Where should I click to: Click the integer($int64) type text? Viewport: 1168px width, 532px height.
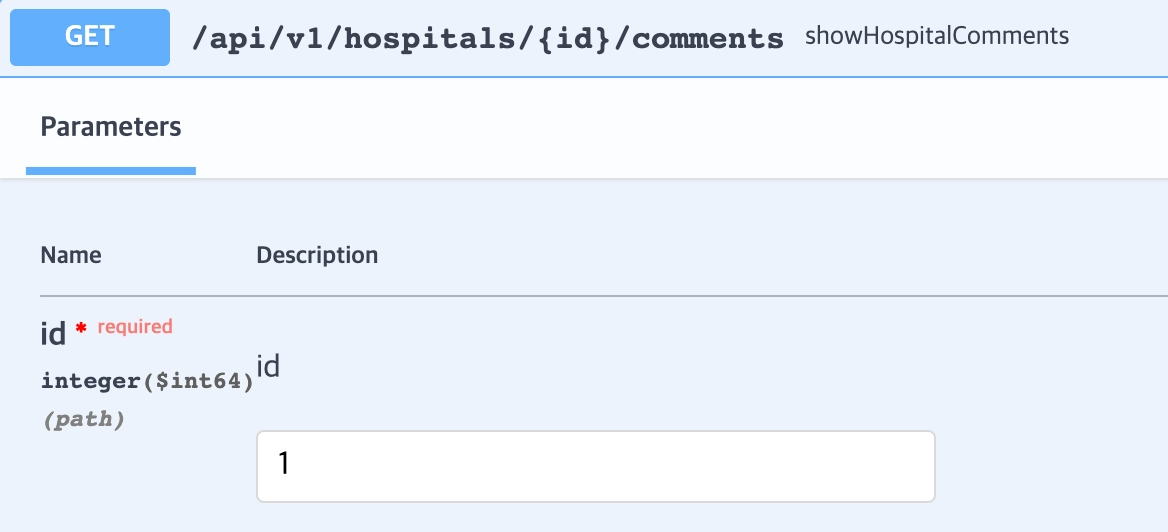point(147,381)
